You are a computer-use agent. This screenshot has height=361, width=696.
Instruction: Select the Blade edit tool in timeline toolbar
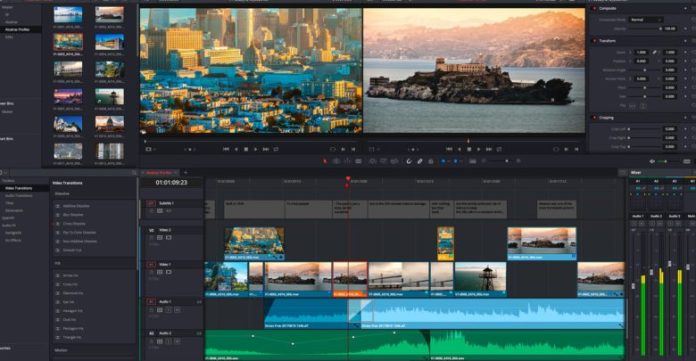pyautogui.click(x=359, y=161)
